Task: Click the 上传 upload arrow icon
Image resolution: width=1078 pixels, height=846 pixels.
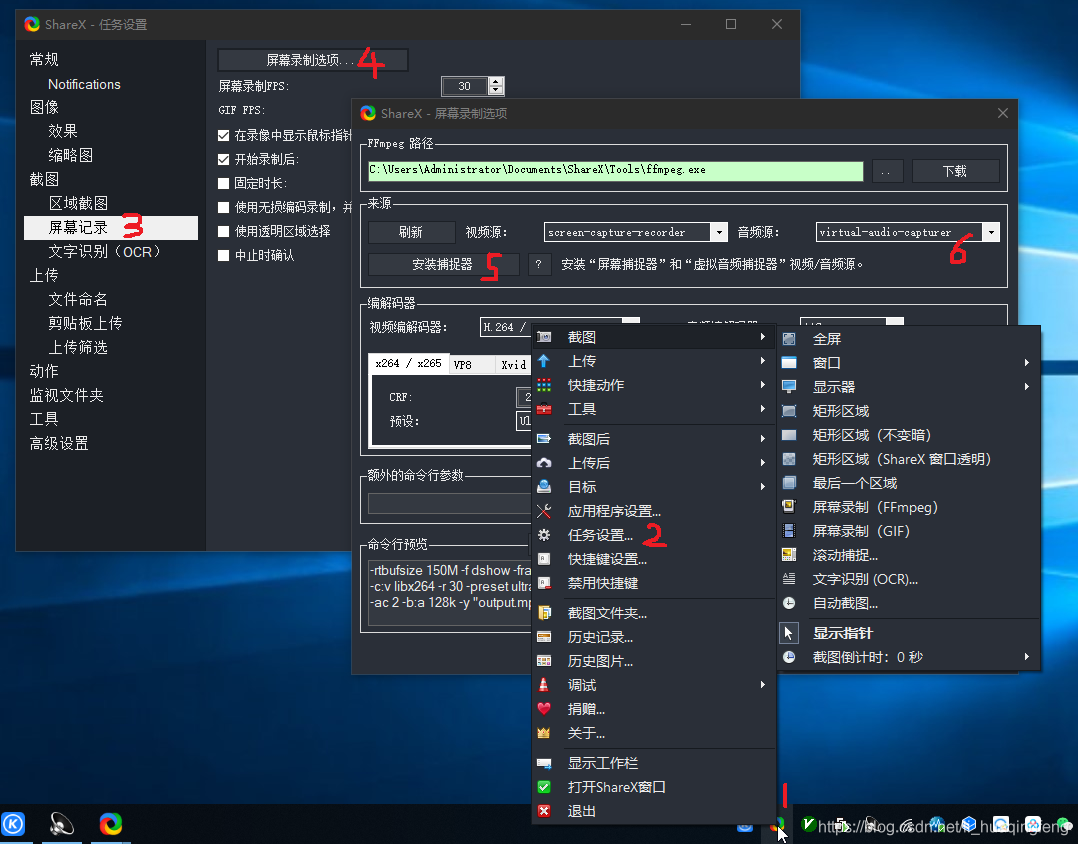Action: (x=544, y=361)
